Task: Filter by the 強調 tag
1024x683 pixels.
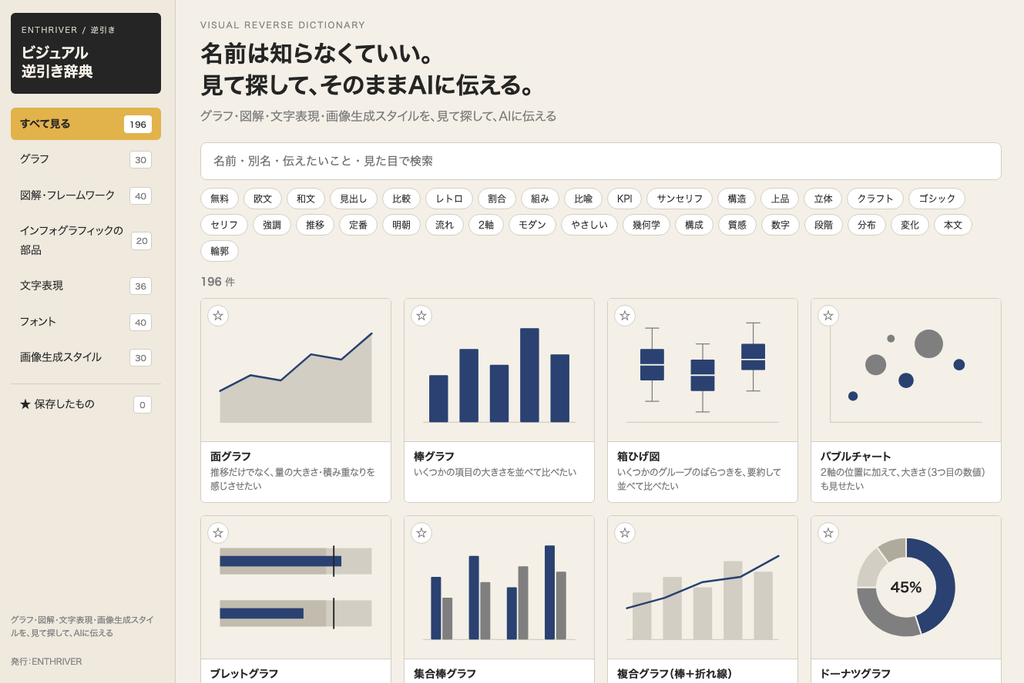Action: pyautogui.click(x=272, y=225)
